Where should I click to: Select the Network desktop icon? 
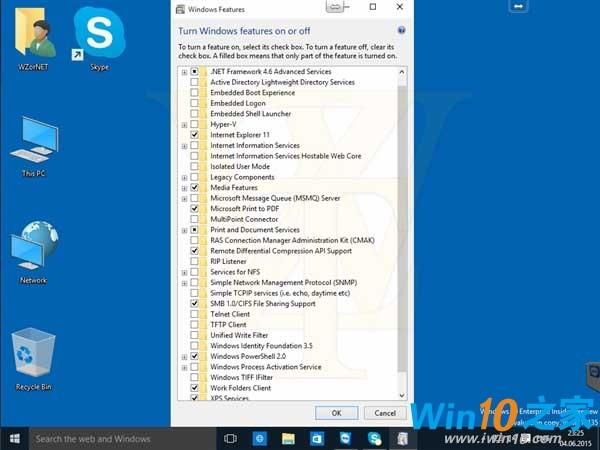click(x=34, y=253)
